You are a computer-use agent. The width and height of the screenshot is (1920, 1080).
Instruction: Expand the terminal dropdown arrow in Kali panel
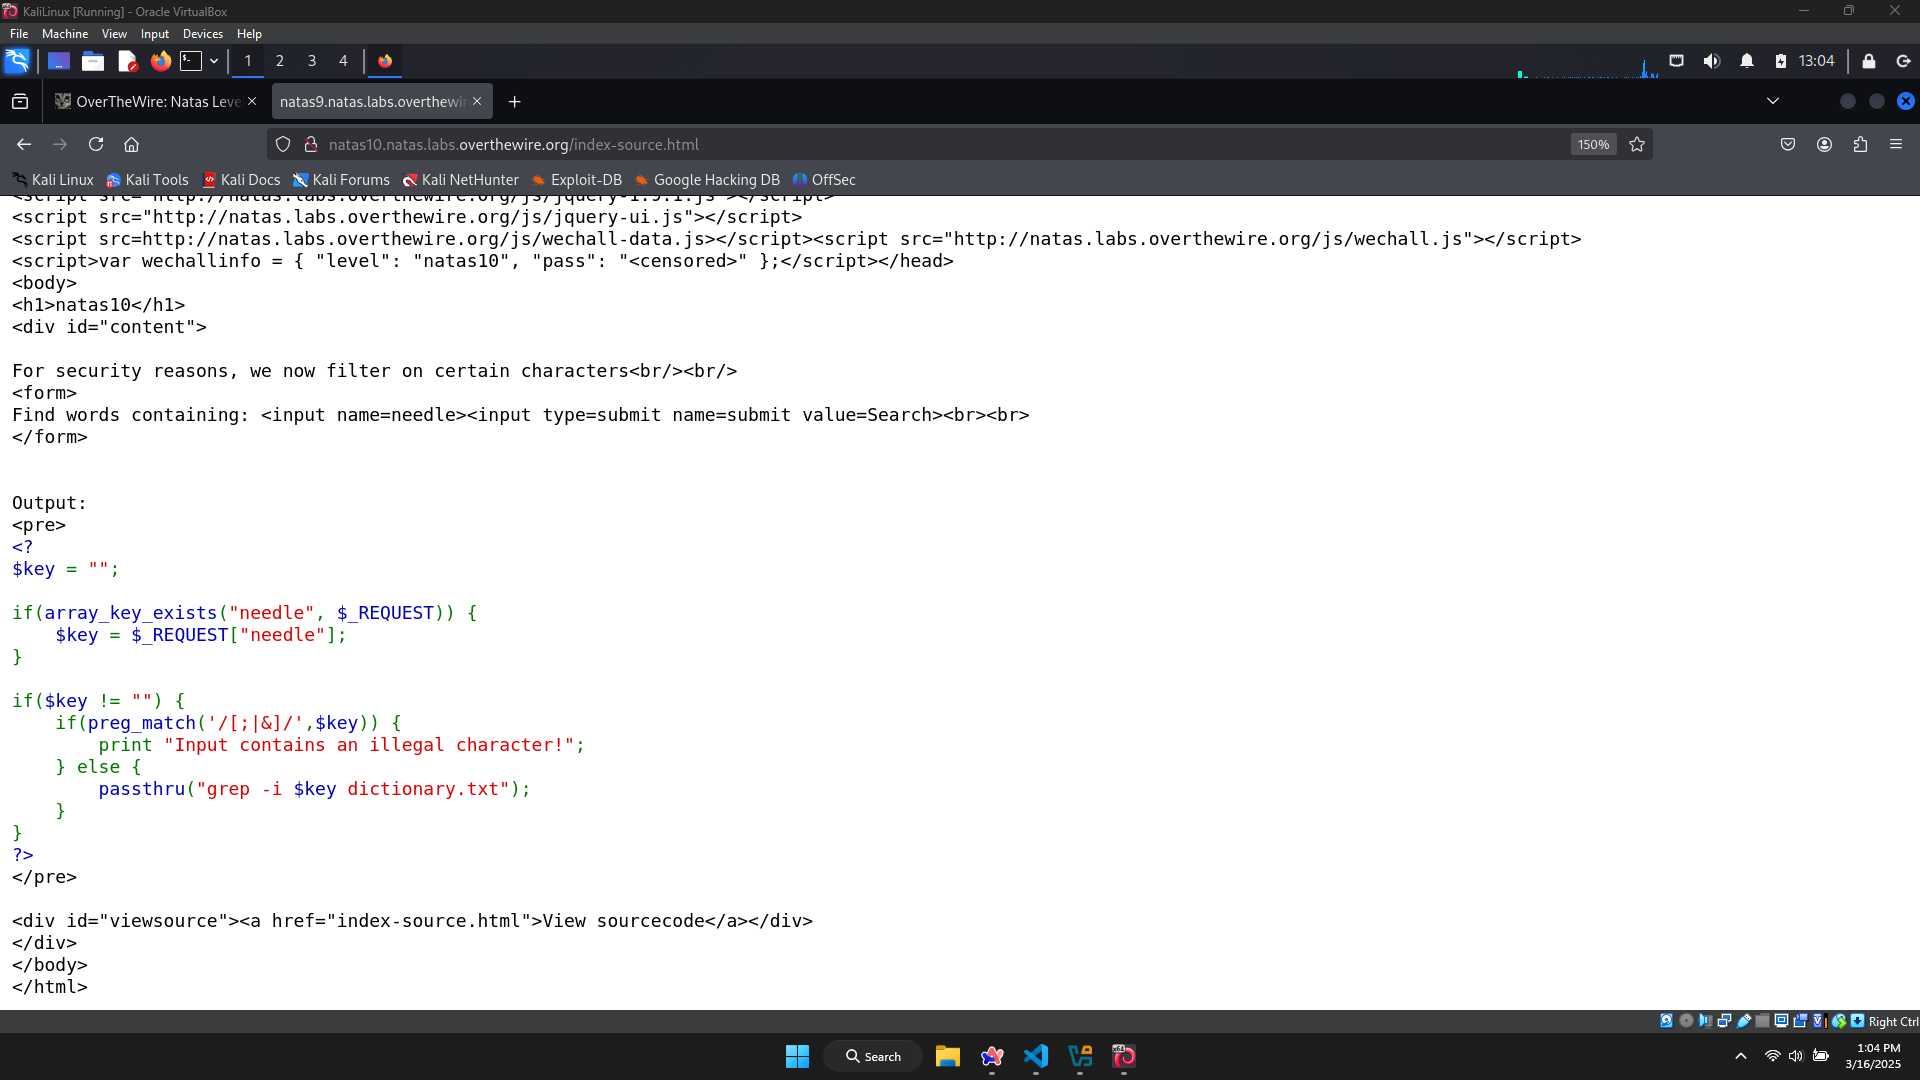[x=214, y=61]
